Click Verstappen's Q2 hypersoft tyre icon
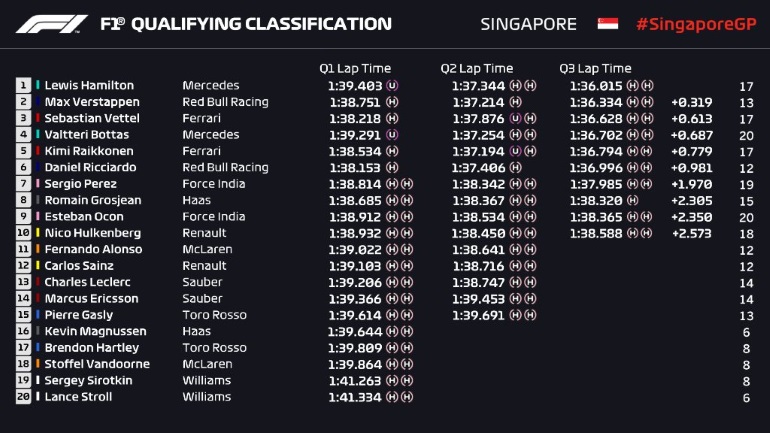 (515, 102)
